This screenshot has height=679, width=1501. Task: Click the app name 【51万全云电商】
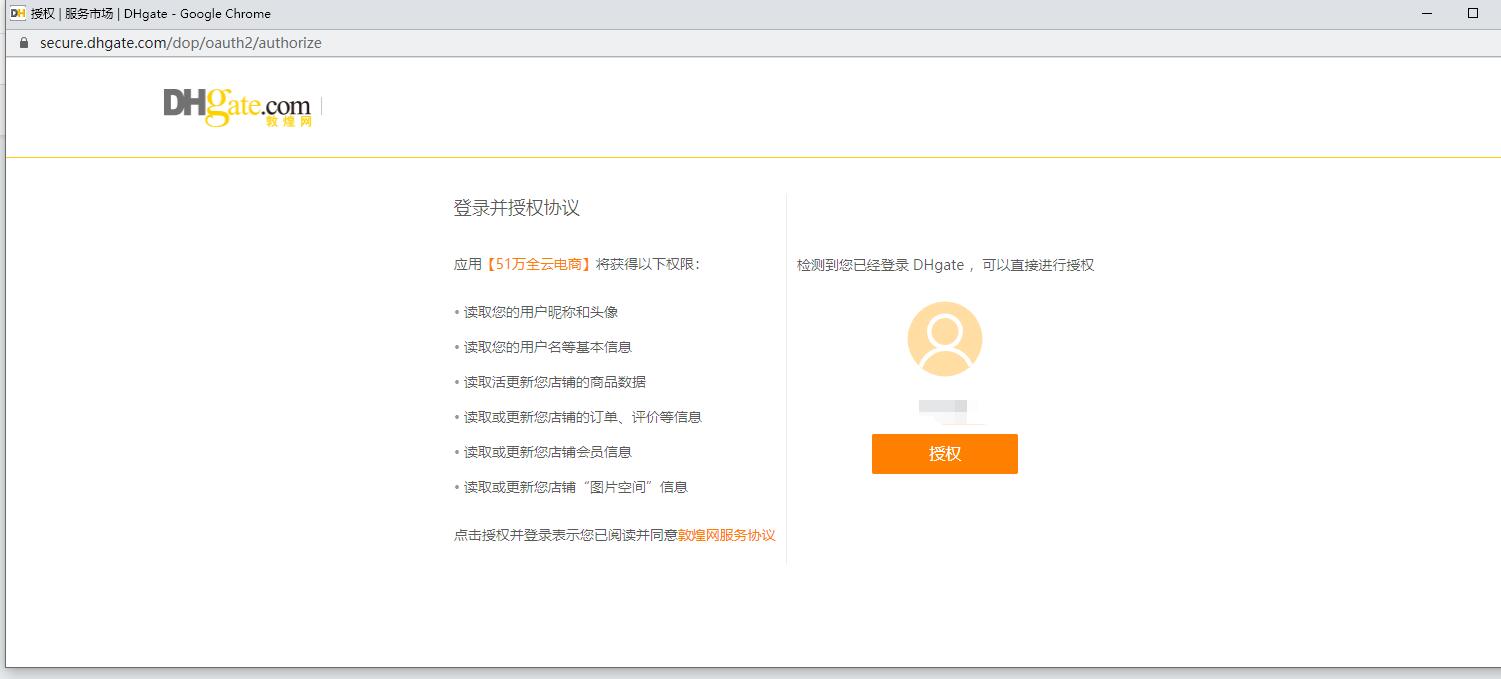tap(539, 265)
